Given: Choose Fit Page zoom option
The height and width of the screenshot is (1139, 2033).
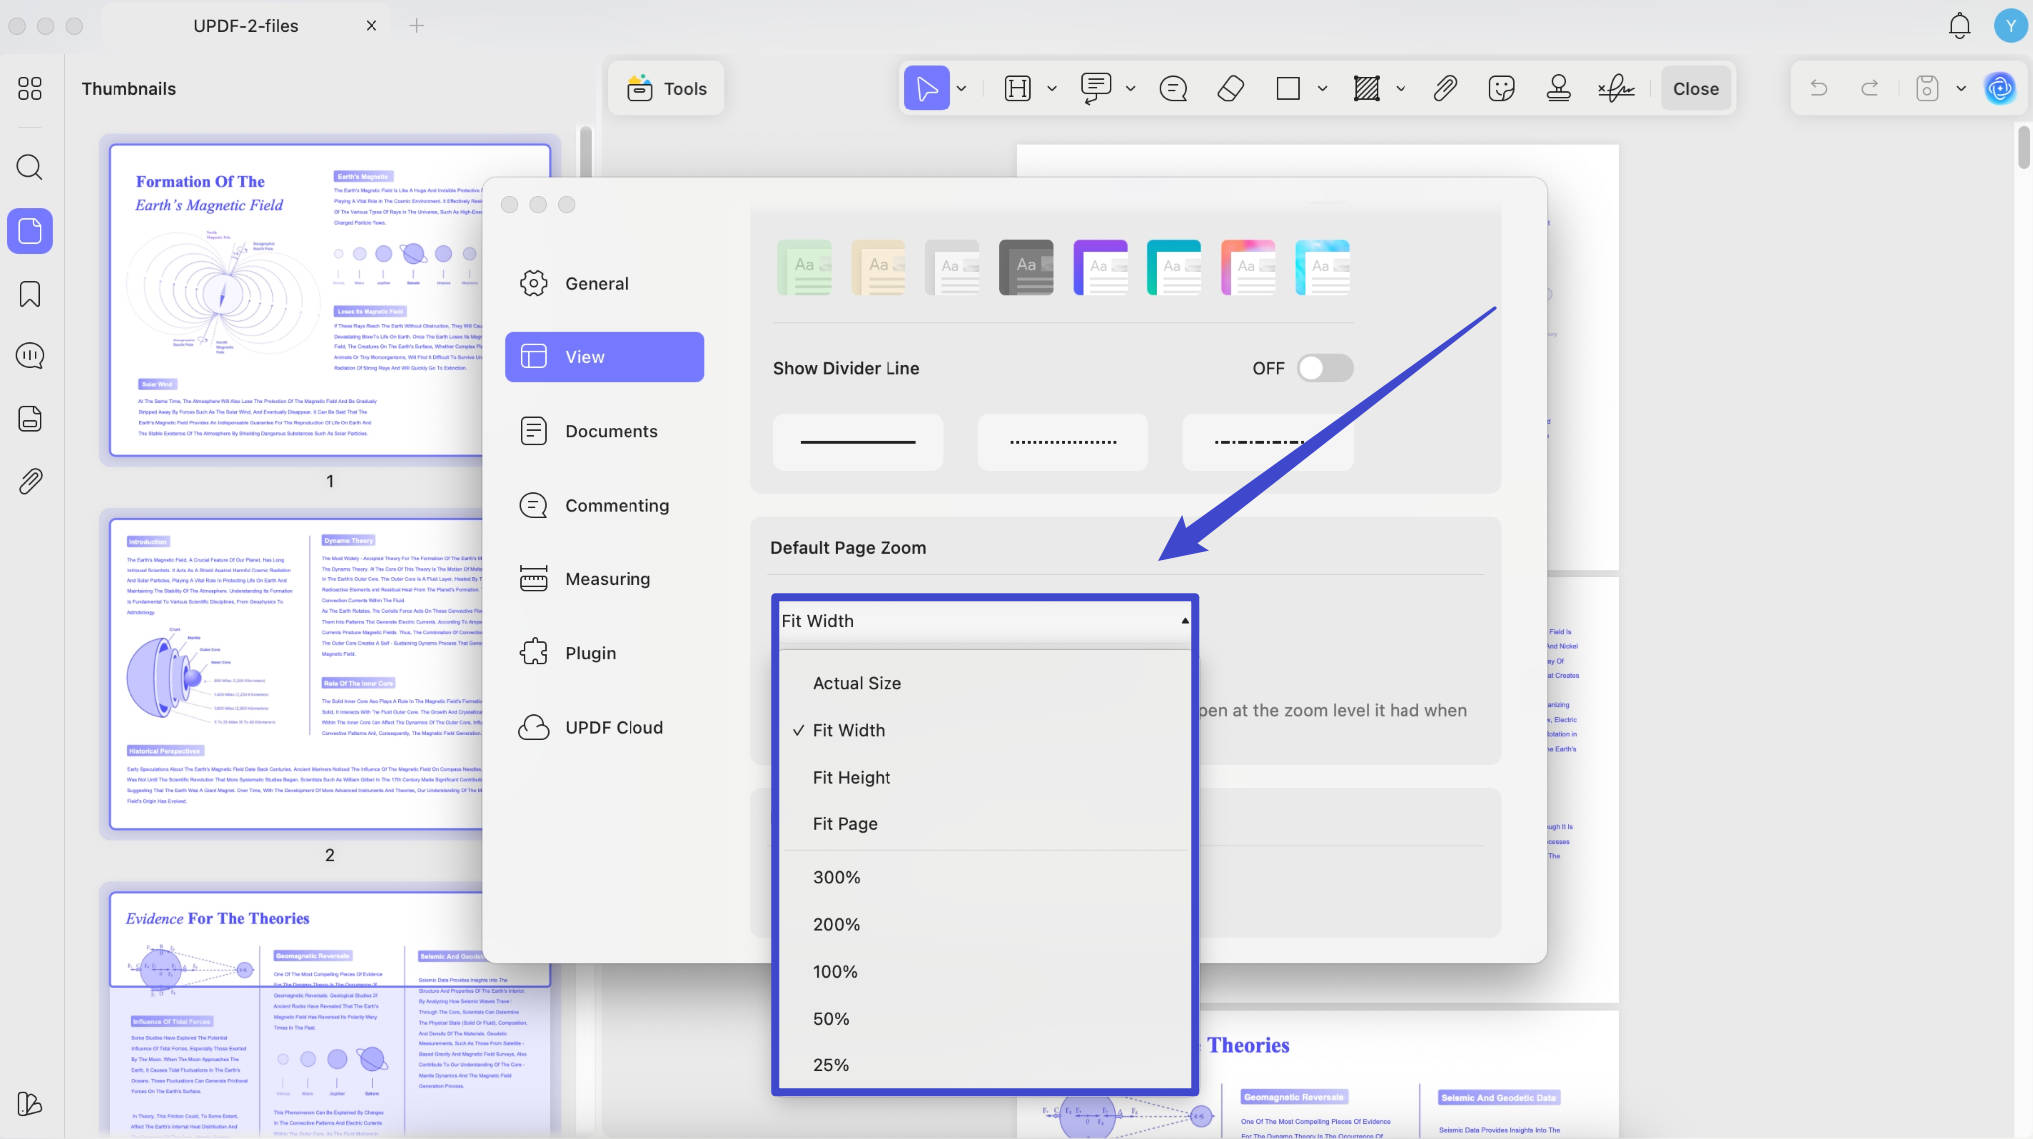Looking at the screenshot, I should (x=985, y=824).
